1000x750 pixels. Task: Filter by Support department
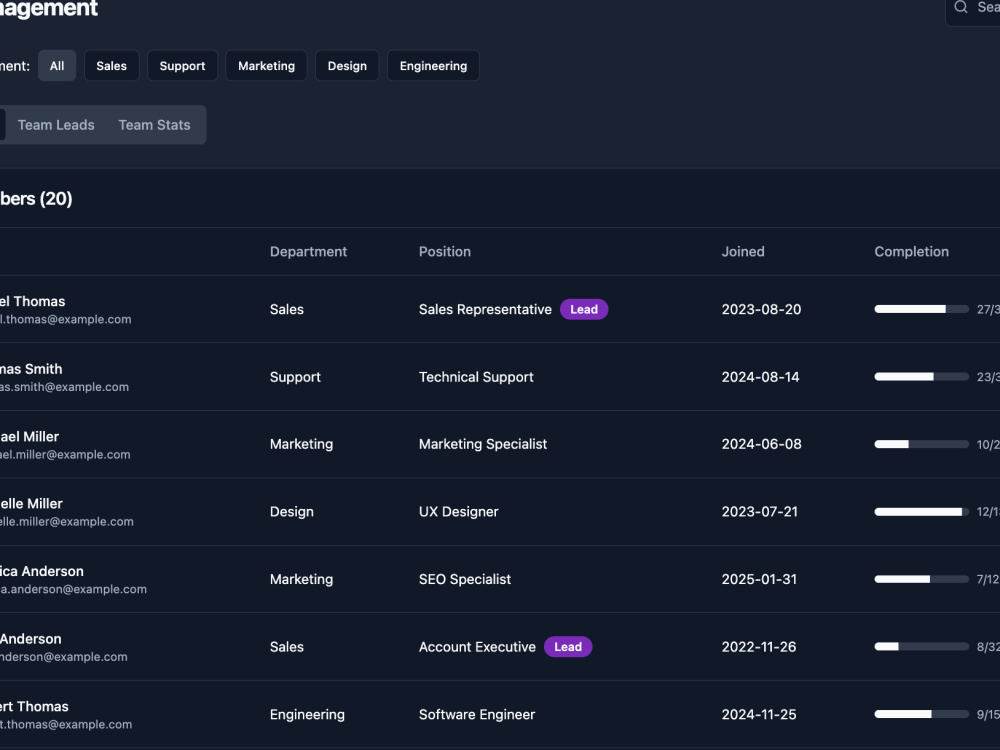pos(182,66)
